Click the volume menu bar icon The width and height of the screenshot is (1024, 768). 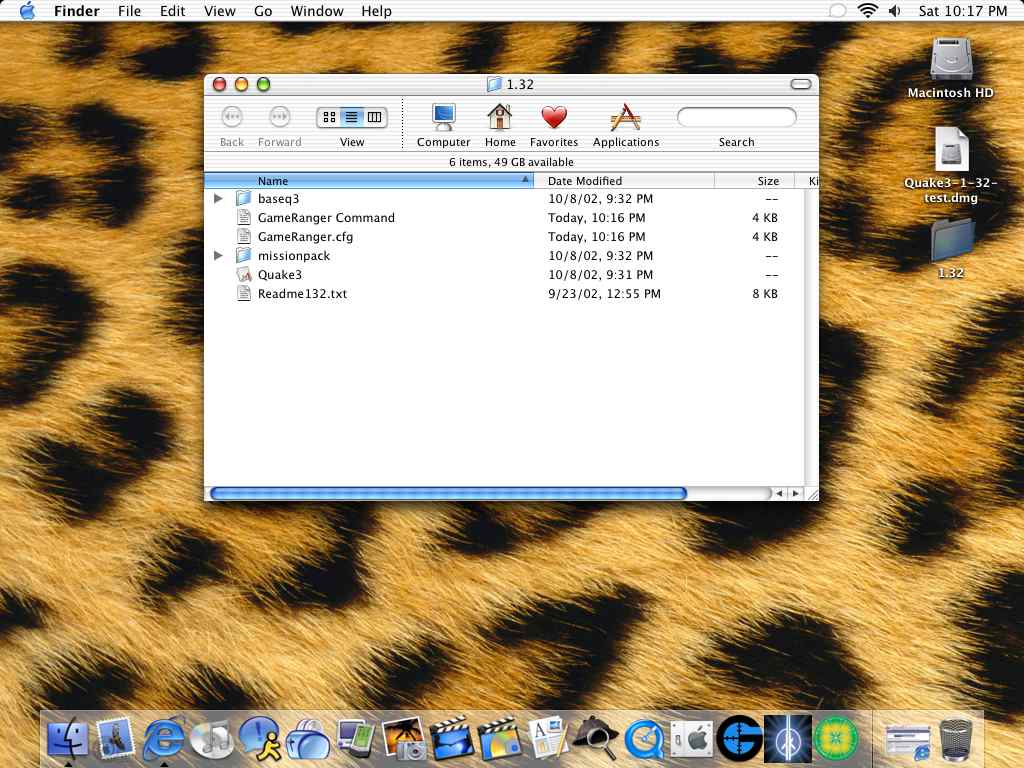tap(895, 11)
